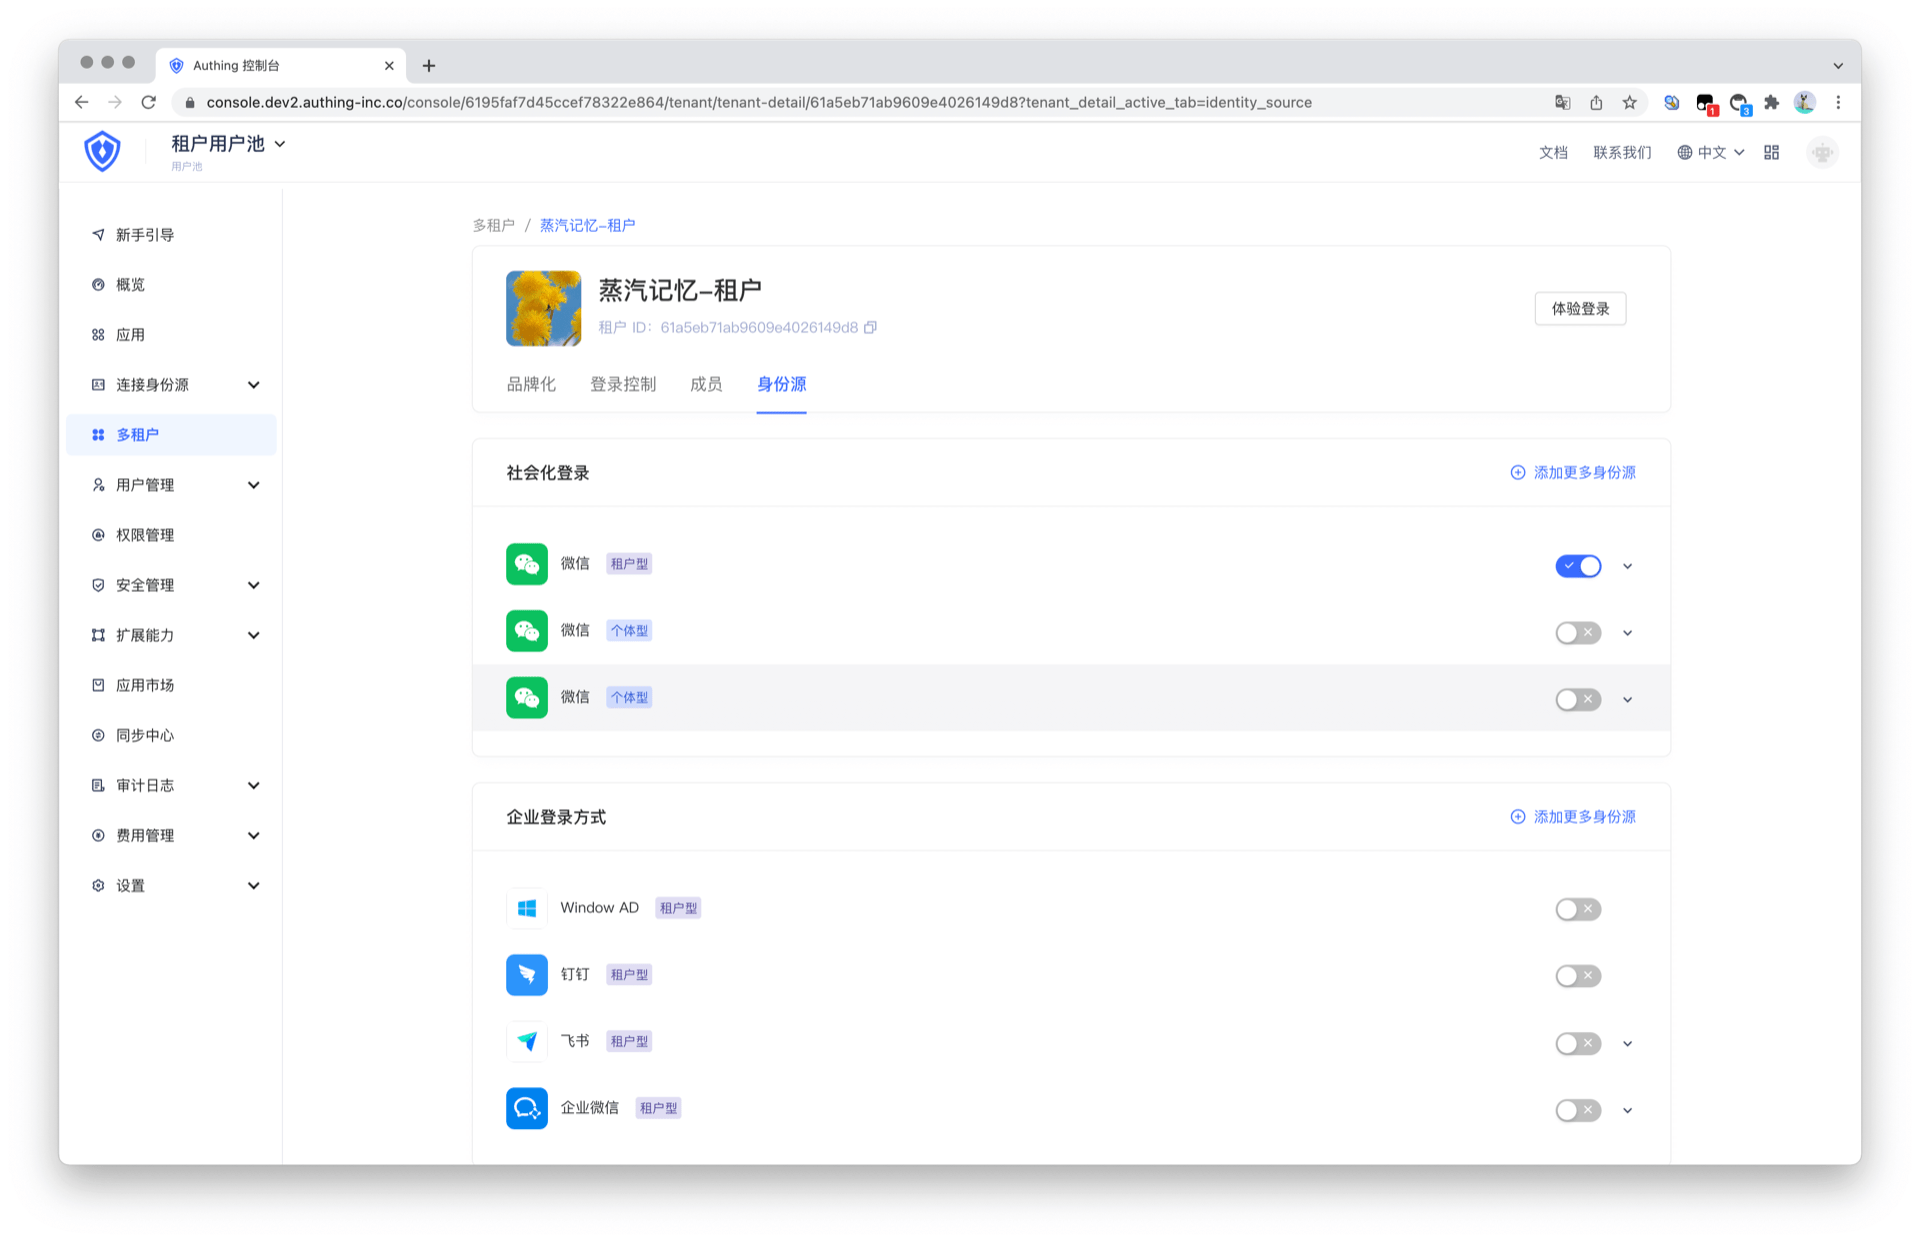Image resolution: width=1920 pixels, height=1242 pixels.
Task: Click the 体验登录 button
Action: point(1579,308)
